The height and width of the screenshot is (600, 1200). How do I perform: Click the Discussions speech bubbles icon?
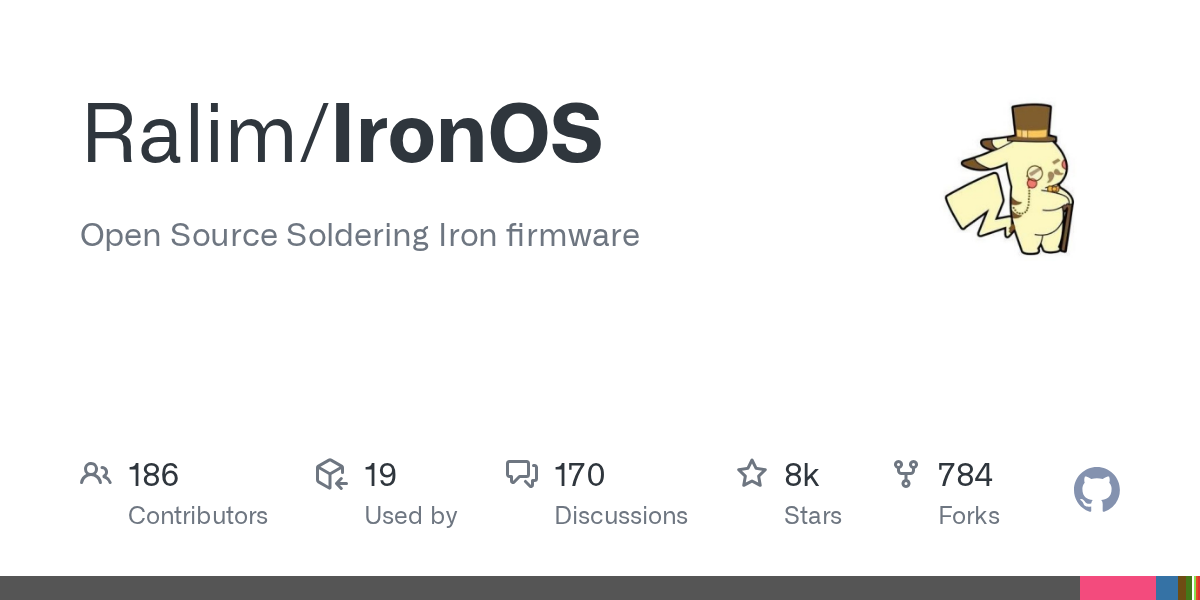point(522,474)
